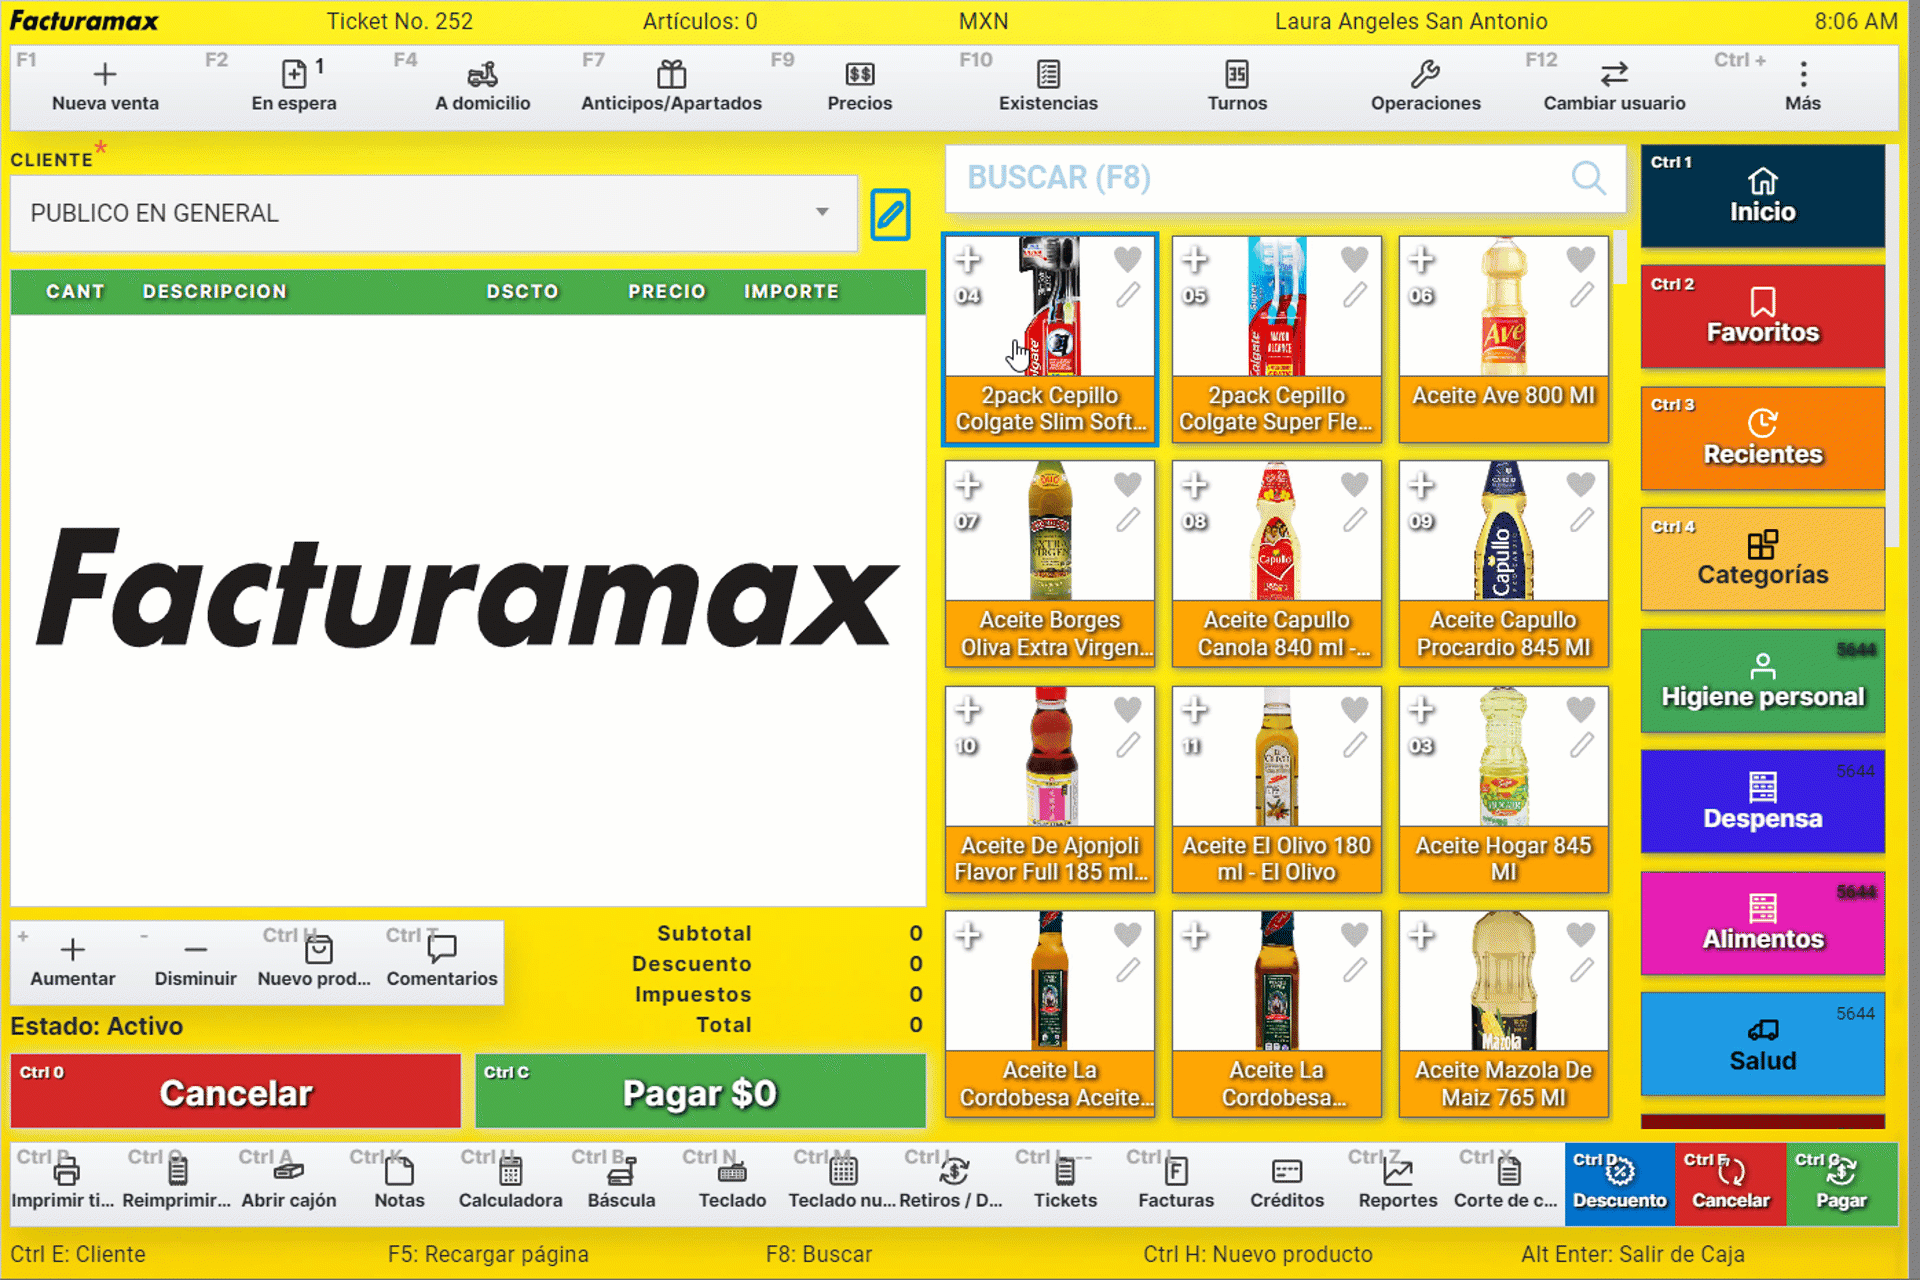Open the Precios price lookup

pos(860,86)
